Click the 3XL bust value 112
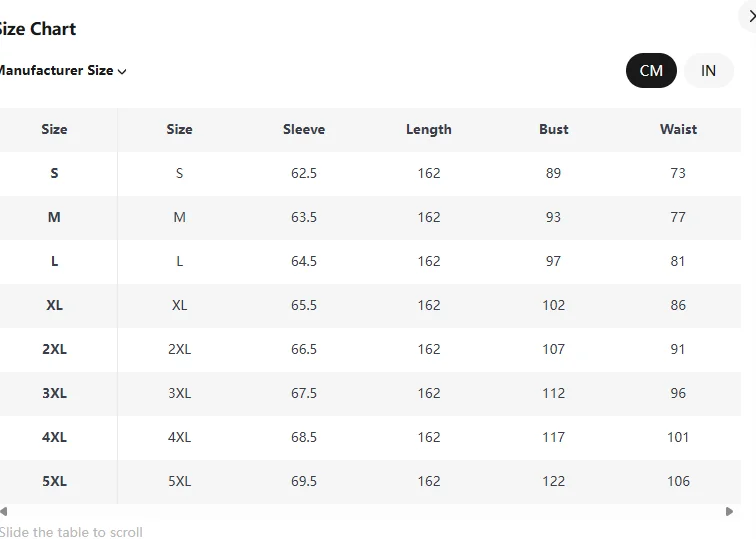The height and width of the screenshot is (539, 756). (554, 393)
